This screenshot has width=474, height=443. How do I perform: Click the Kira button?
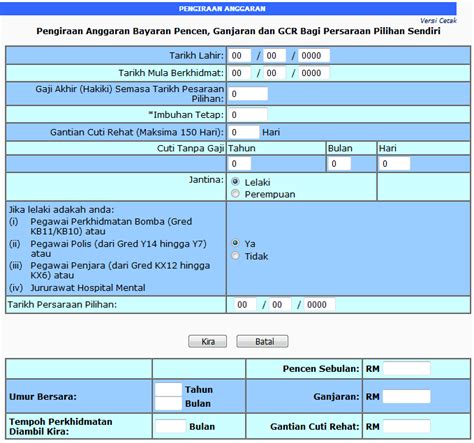[207, 341]
